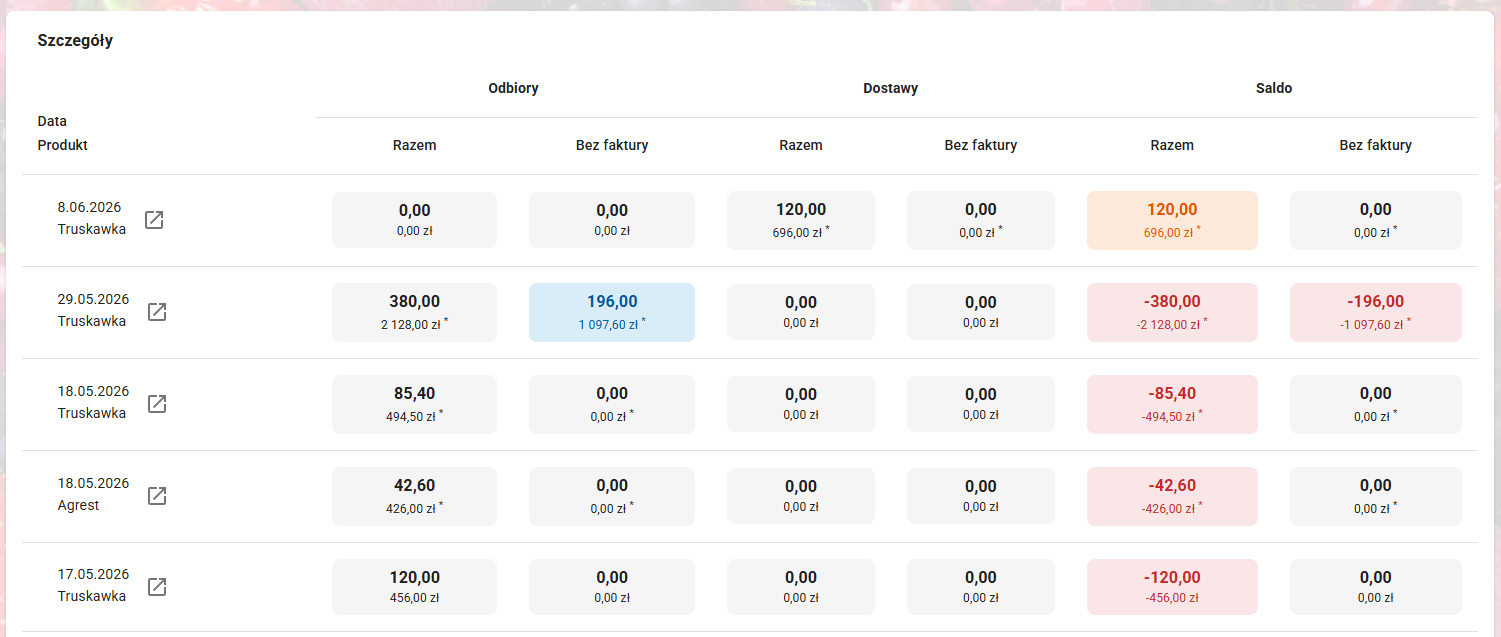The height and width of the screenshot is (637, 1501).
Task: Select the blue 196,00 Odbiory bez faktury cell
Action: pyautogui.click(x=612, y=312)
